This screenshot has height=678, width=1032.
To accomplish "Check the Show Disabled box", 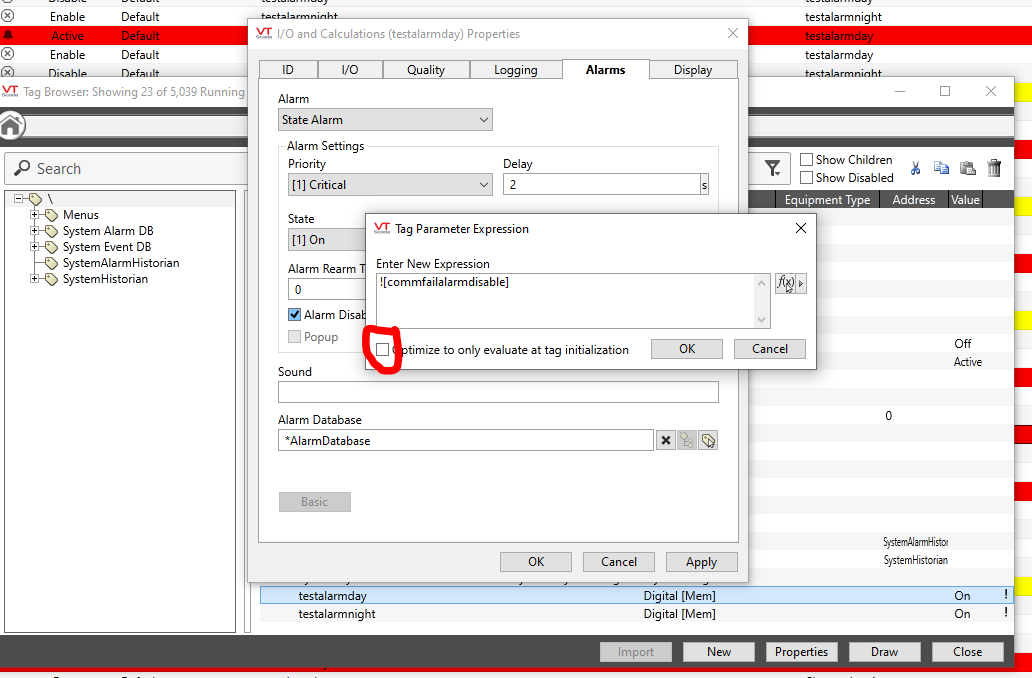I will (806, 178).
